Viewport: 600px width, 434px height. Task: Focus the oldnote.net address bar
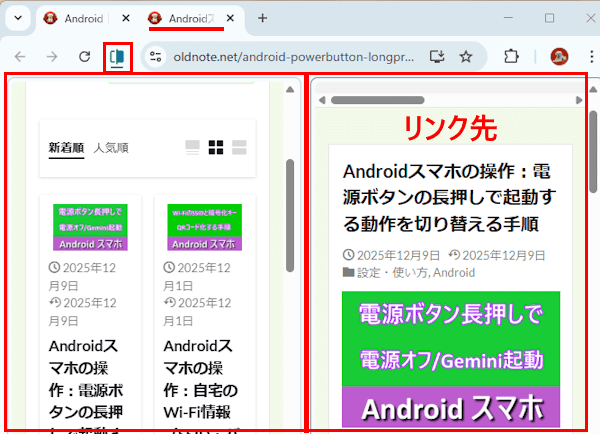[293, 57]
